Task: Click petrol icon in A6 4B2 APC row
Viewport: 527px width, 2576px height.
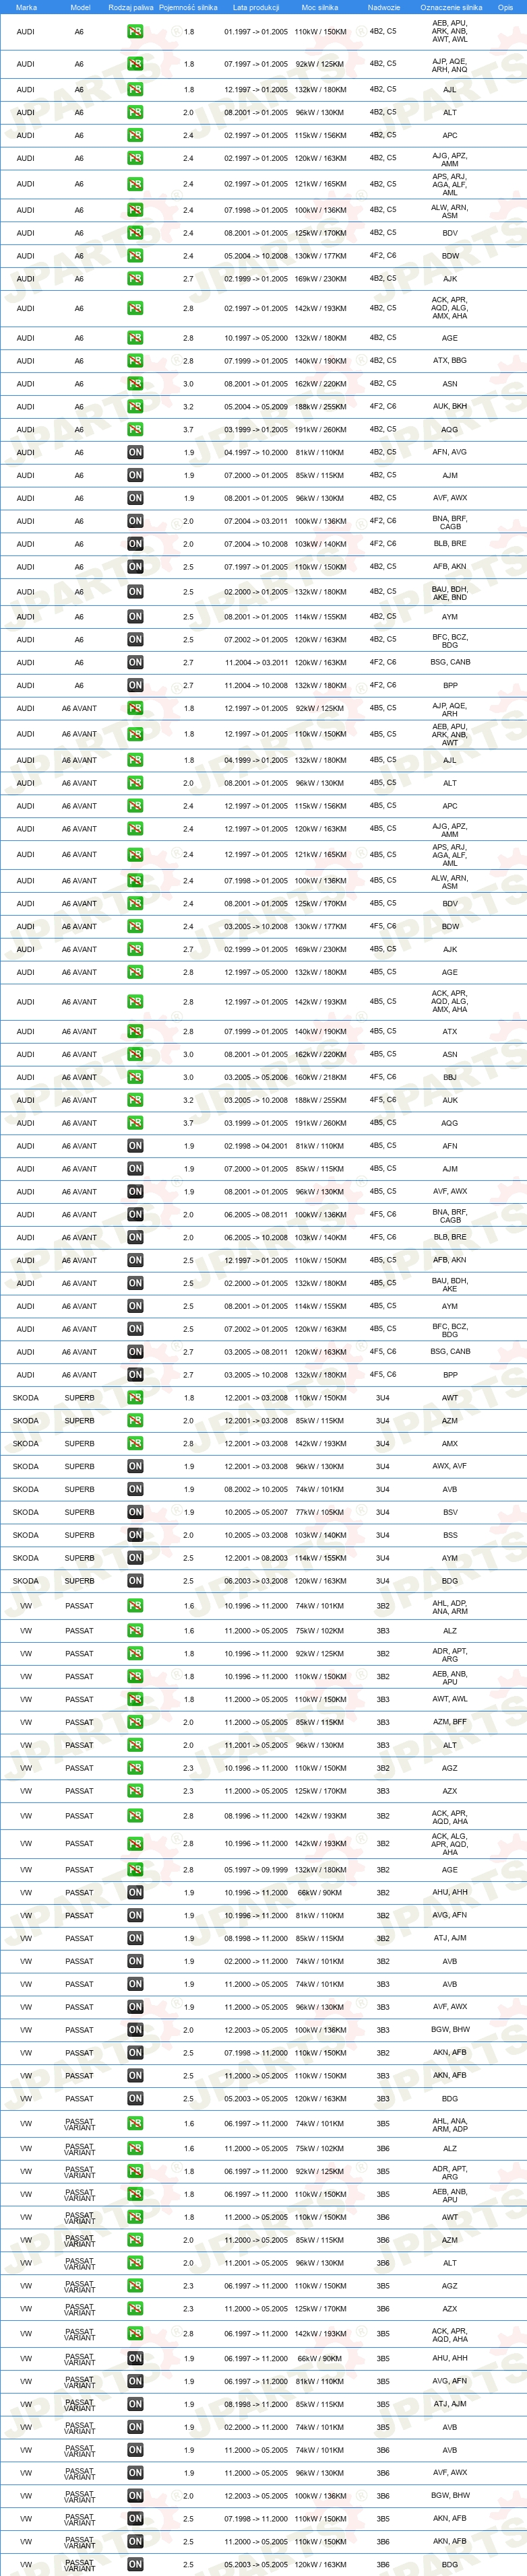Action: [135, 135]
